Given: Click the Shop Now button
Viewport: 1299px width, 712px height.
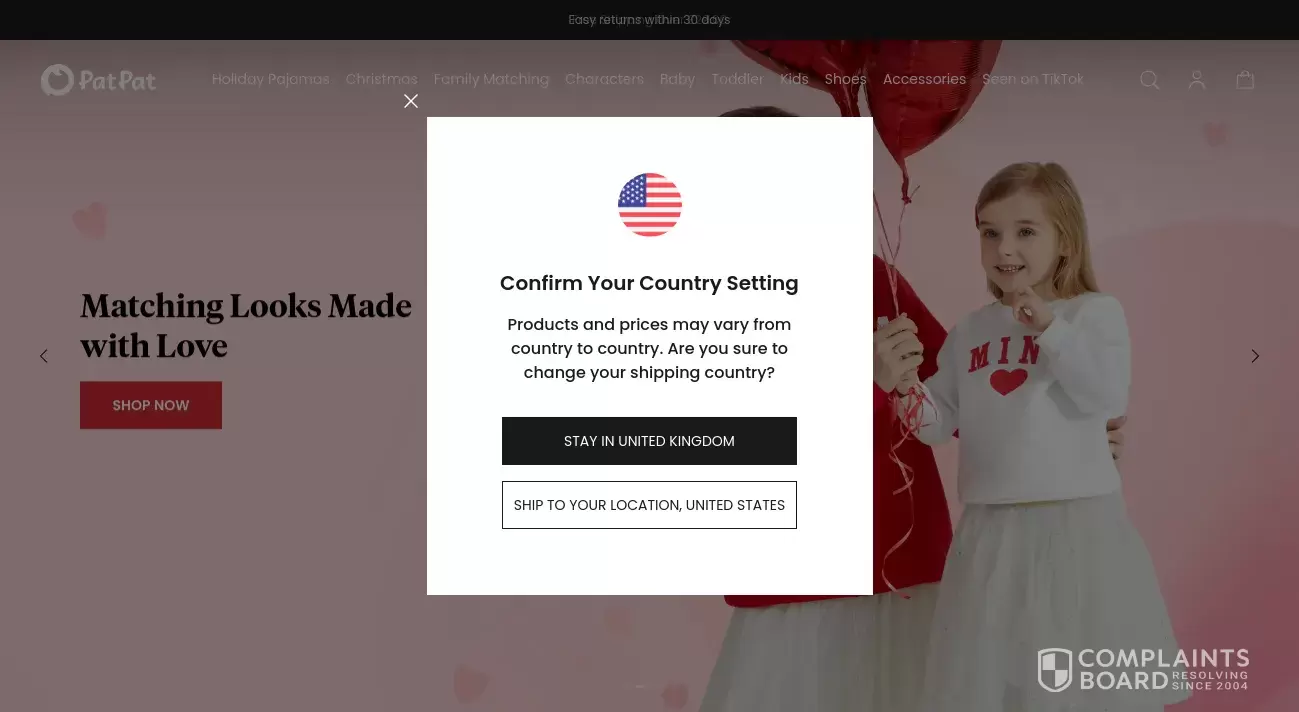Looking at the screenshot, I should [151, 405].
